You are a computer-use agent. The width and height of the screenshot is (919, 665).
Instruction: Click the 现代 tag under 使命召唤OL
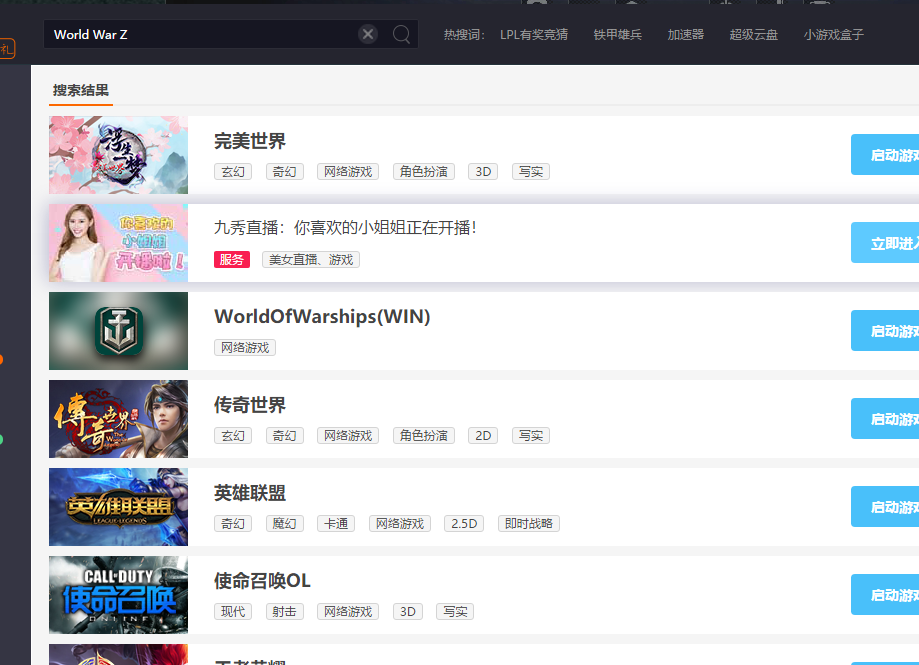(233, 611)
